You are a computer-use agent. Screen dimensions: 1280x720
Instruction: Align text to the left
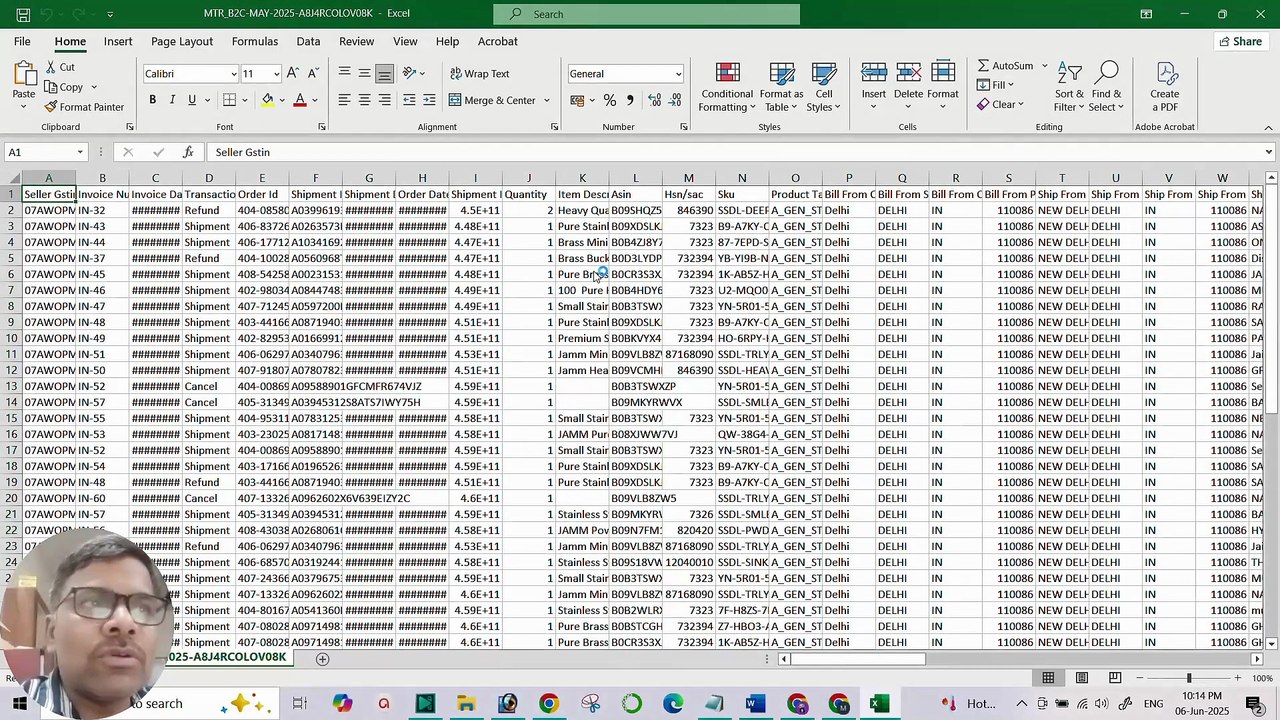[344, 100]
